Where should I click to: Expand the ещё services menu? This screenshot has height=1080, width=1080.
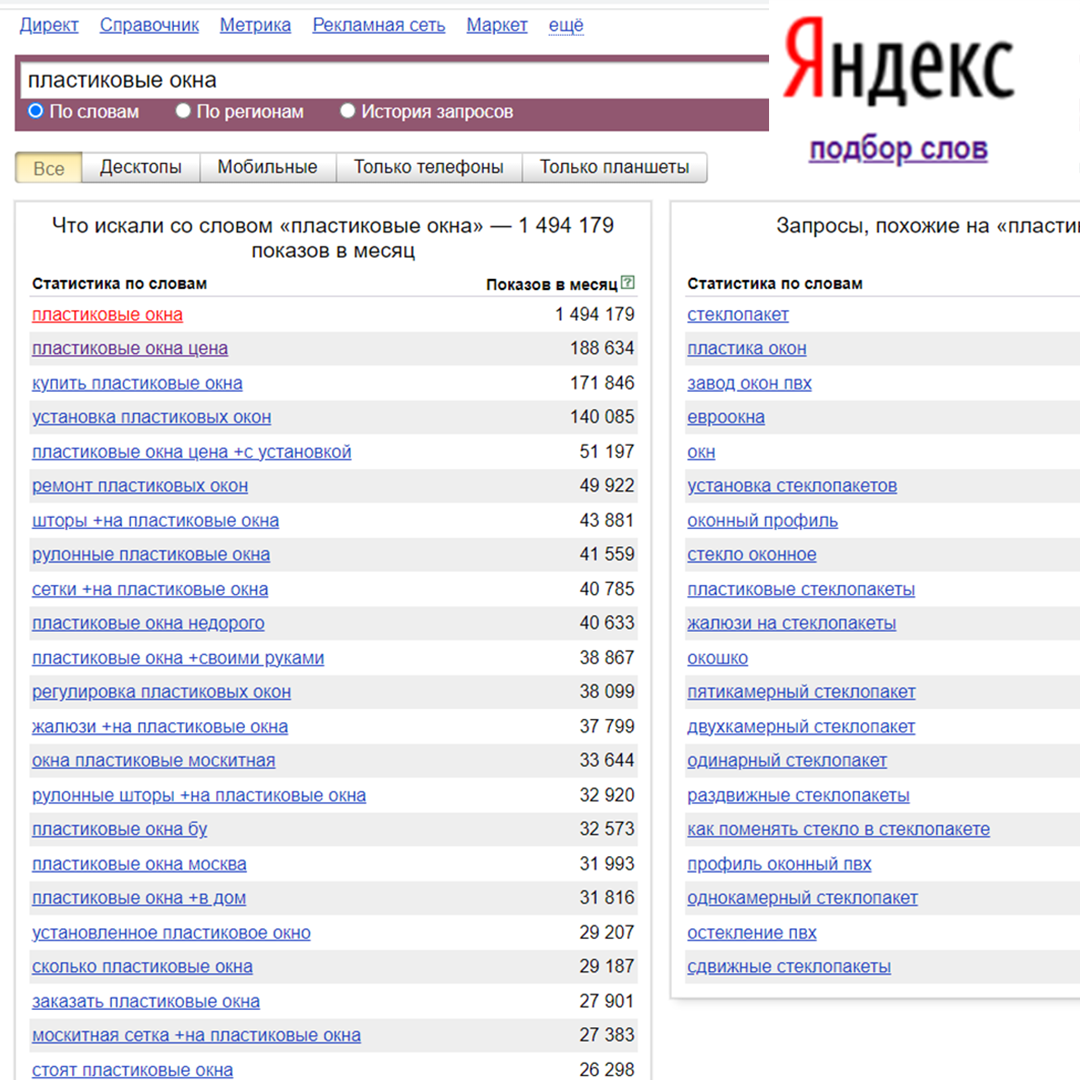(565, 25)
